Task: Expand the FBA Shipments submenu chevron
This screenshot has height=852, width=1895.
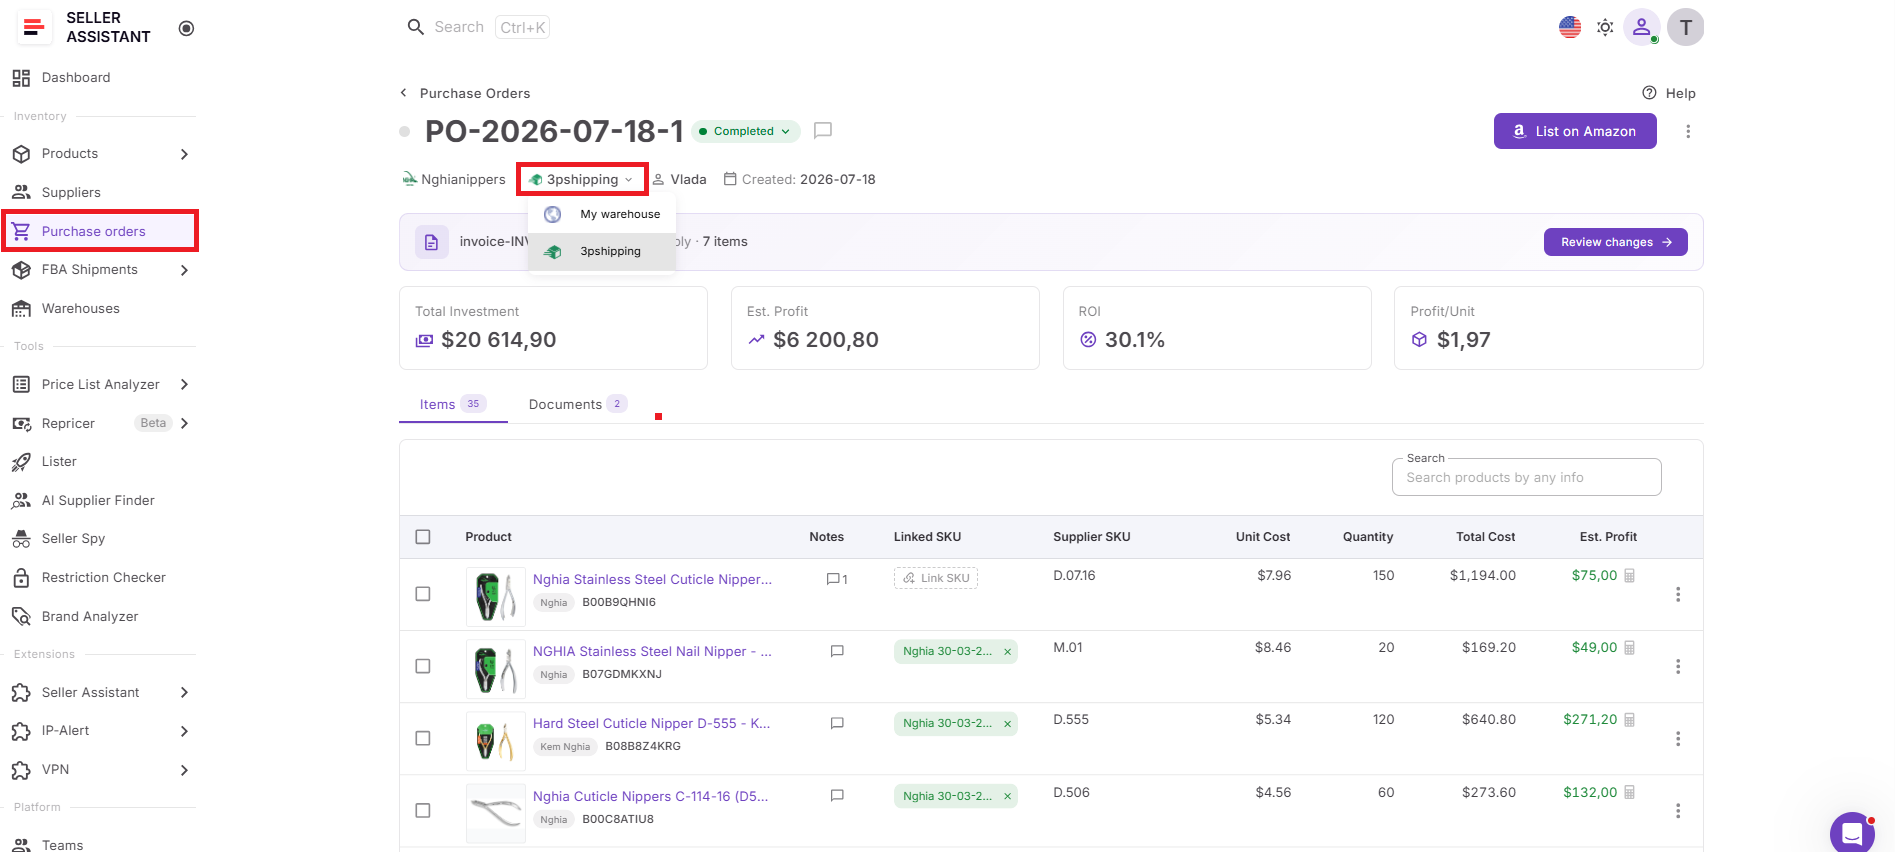Action: coord(184,270)
